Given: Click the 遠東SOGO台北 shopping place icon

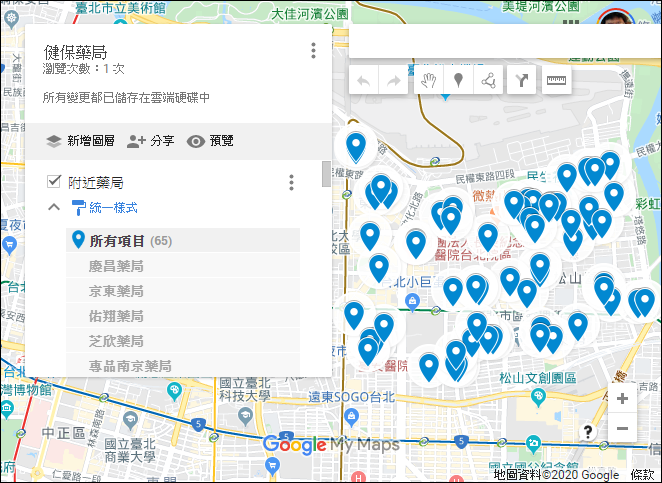Looking at the screenshot, I should pyautogui.click(x=351, y=417).
